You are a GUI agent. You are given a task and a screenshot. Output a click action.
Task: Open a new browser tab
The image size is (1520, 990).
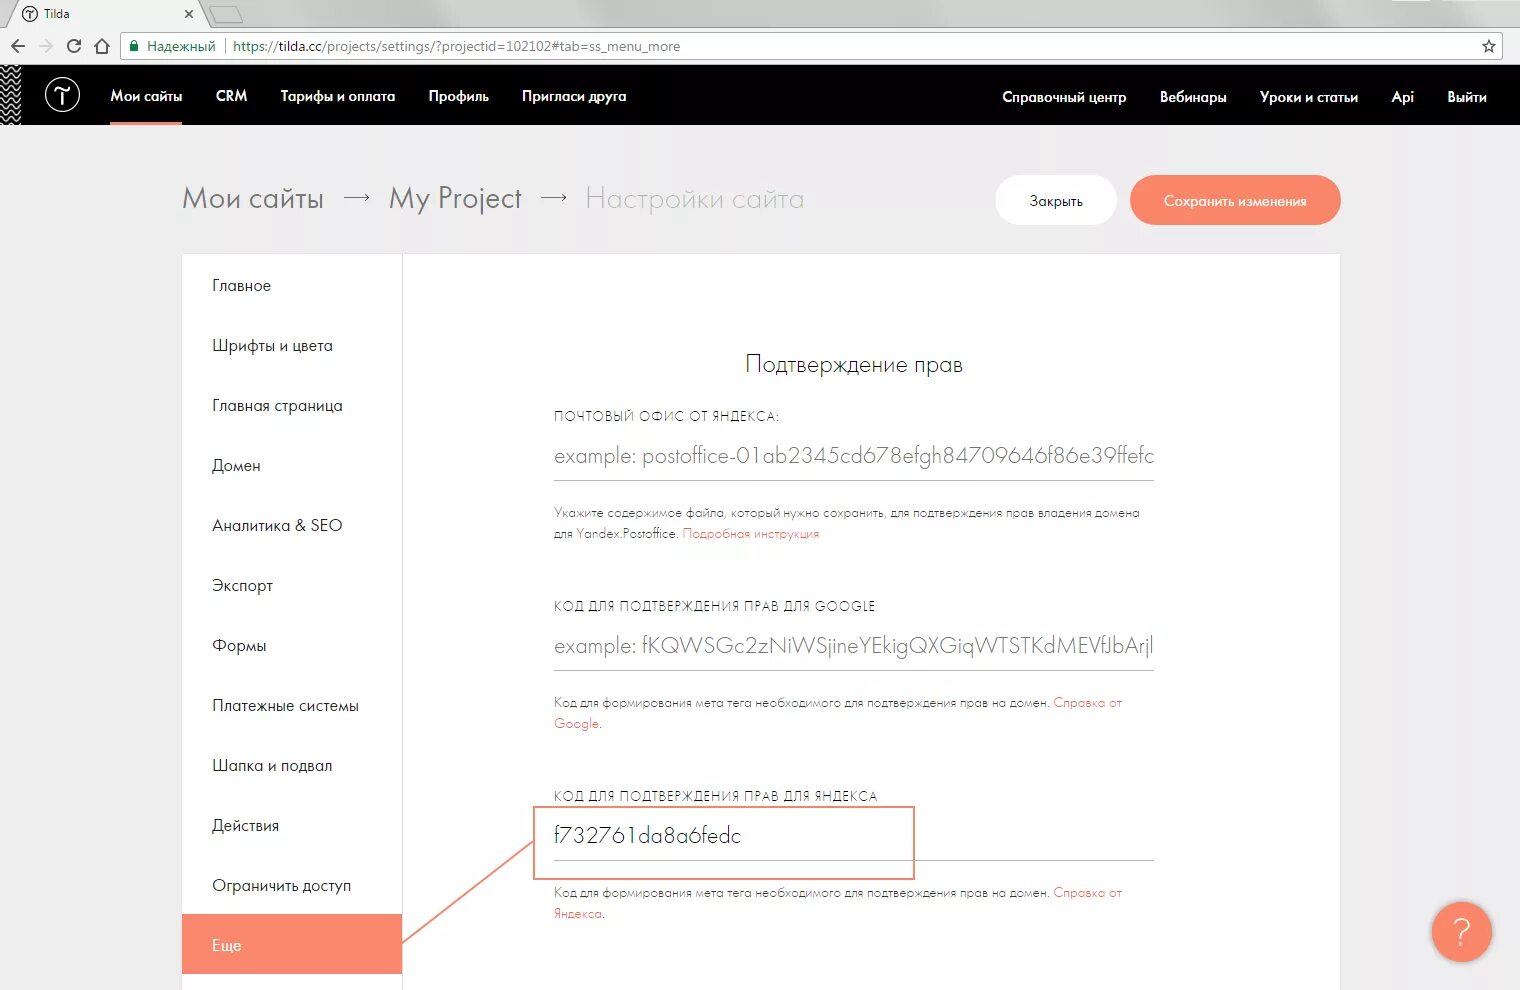point(227,14)
